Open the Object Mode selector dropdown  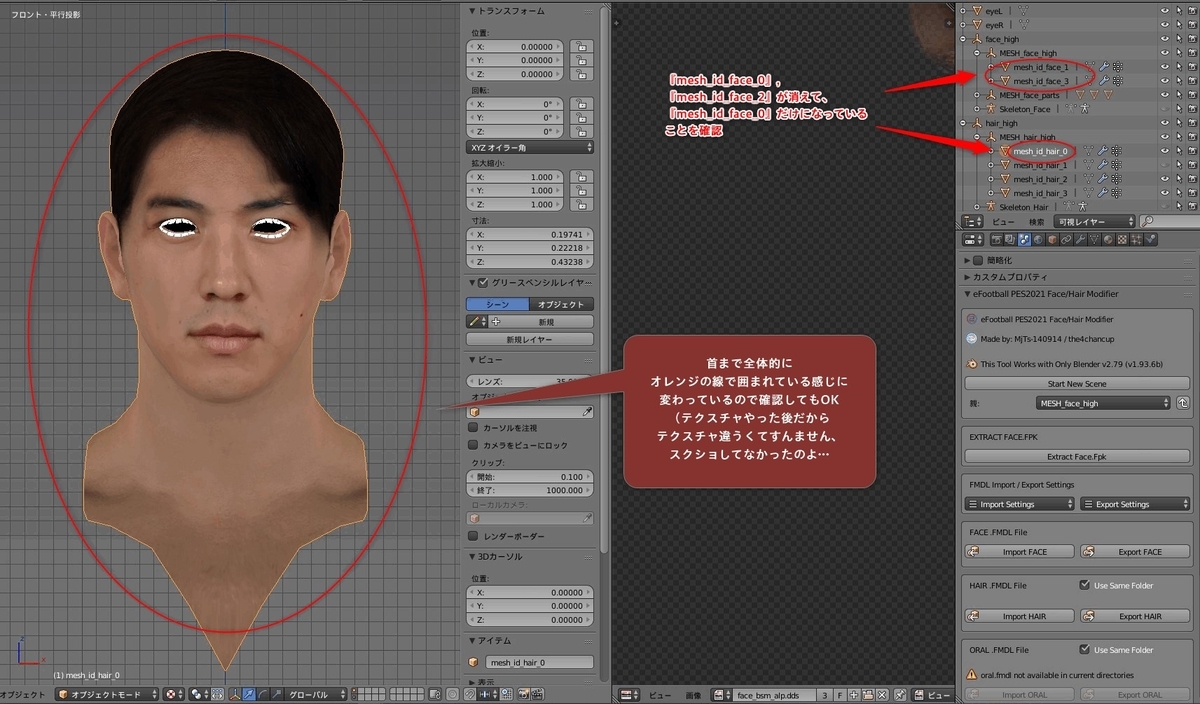pyautogui.click(x=105, y=694)
